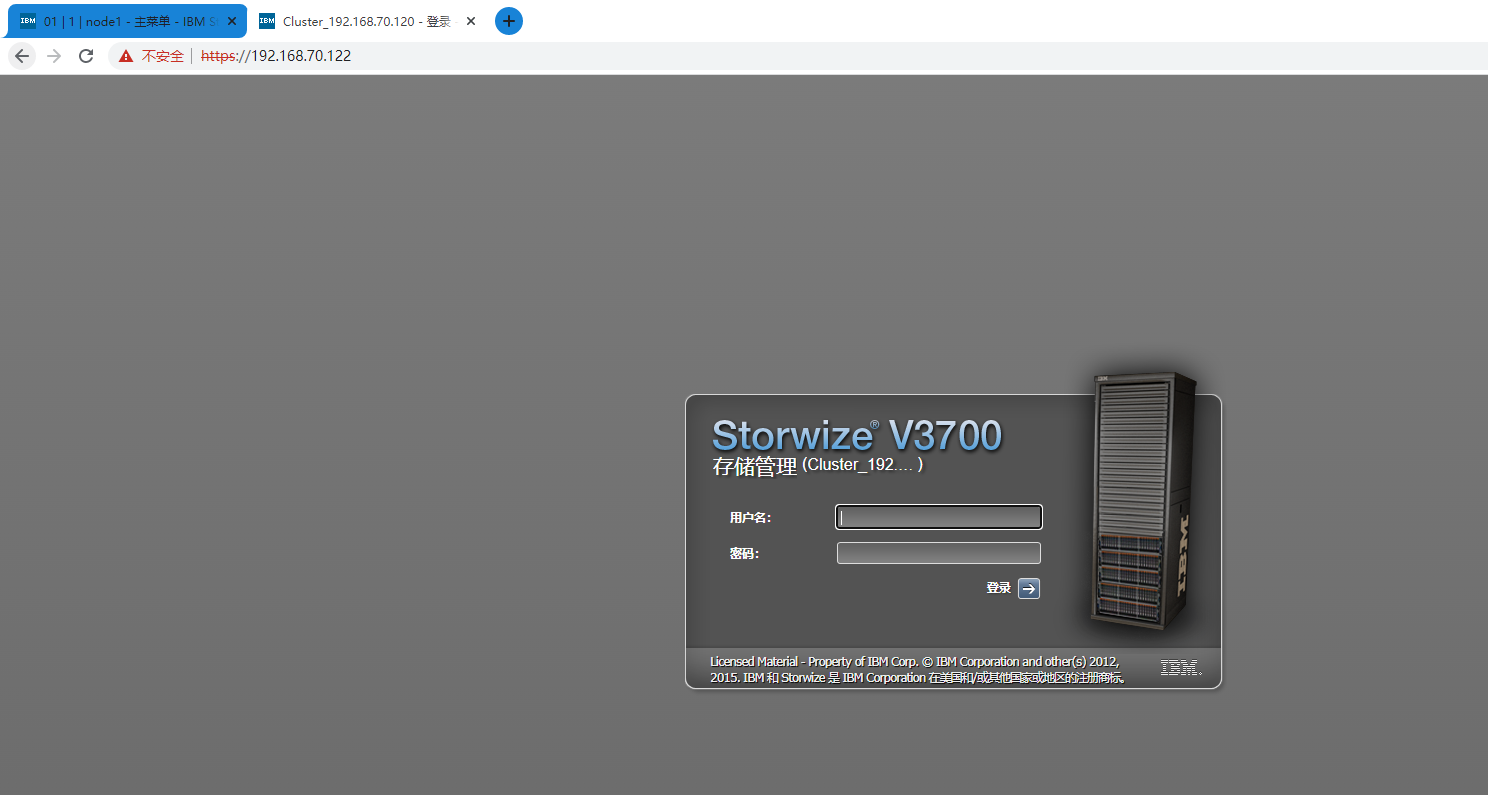Click the IBM favicon on the node1 tab

28,21
